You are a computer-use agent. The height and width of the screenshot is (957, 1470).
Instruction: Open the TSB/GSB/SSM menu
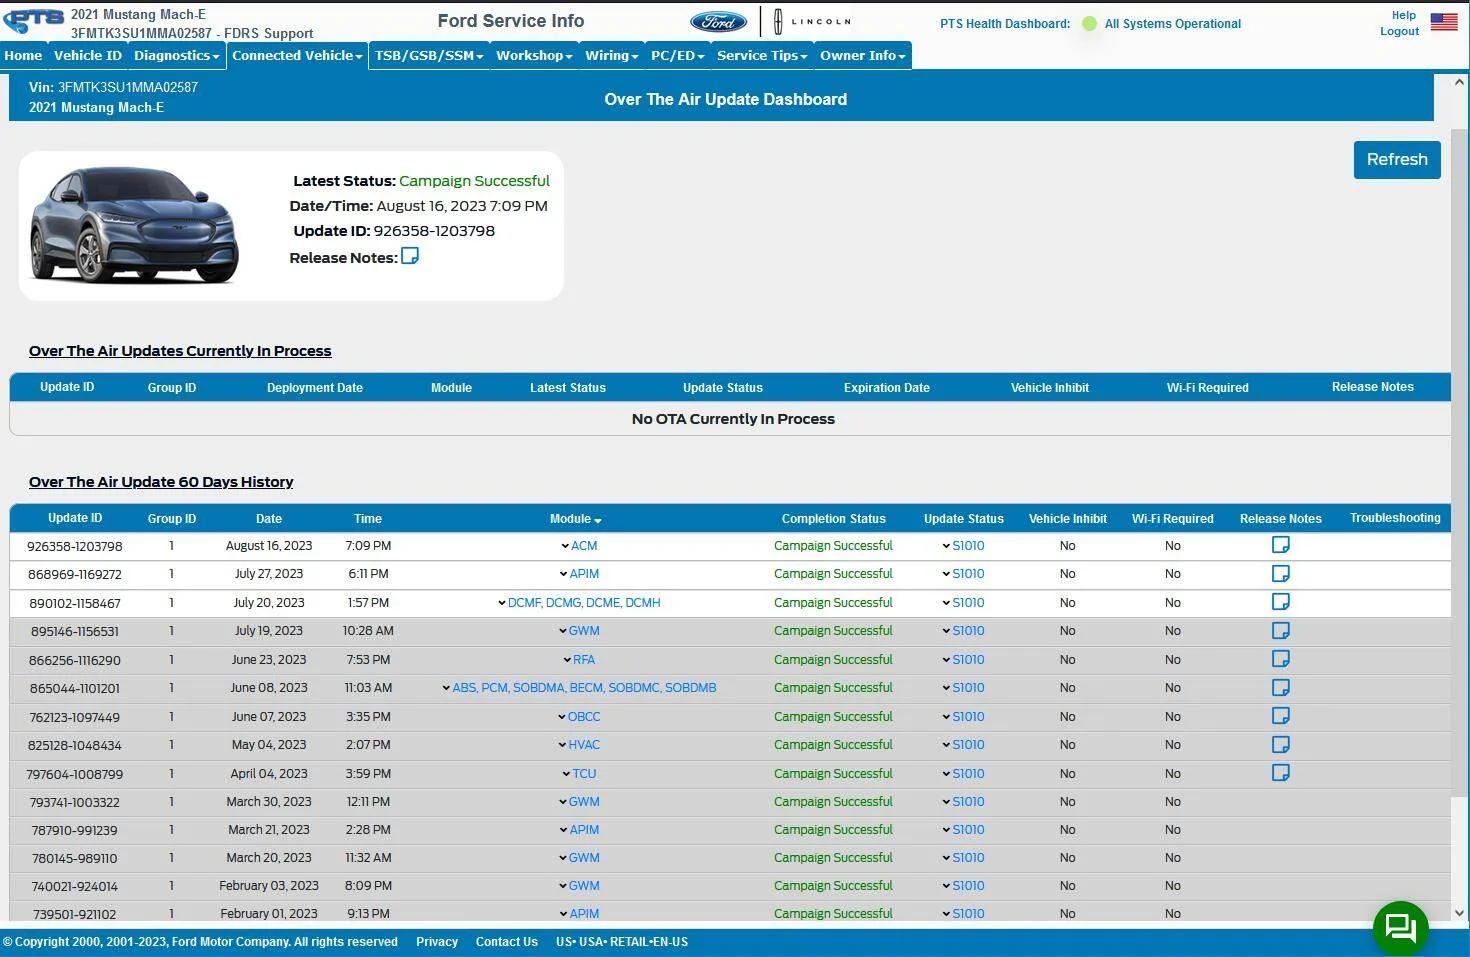coord(429,56)
